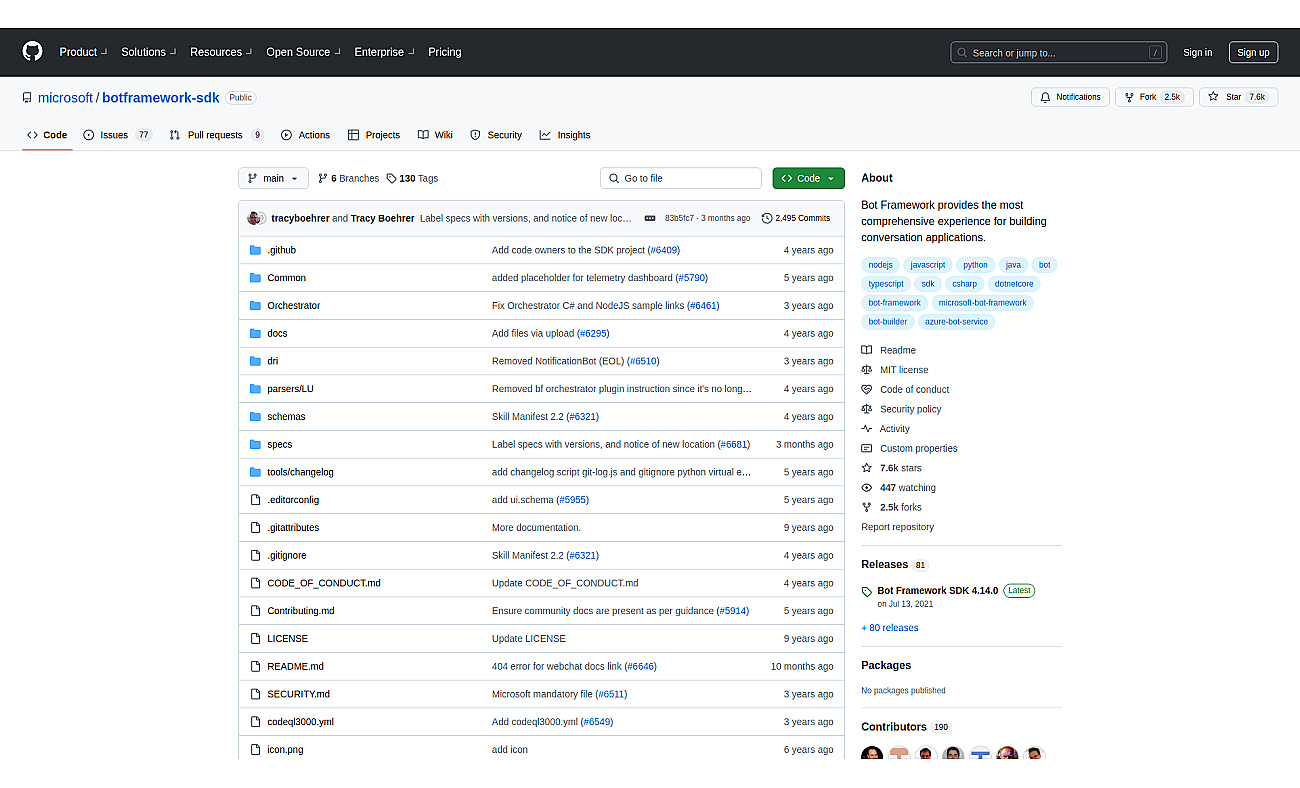Click the SECURITY.md file icon
The image size is (1300, 788).
pos(255,694)
